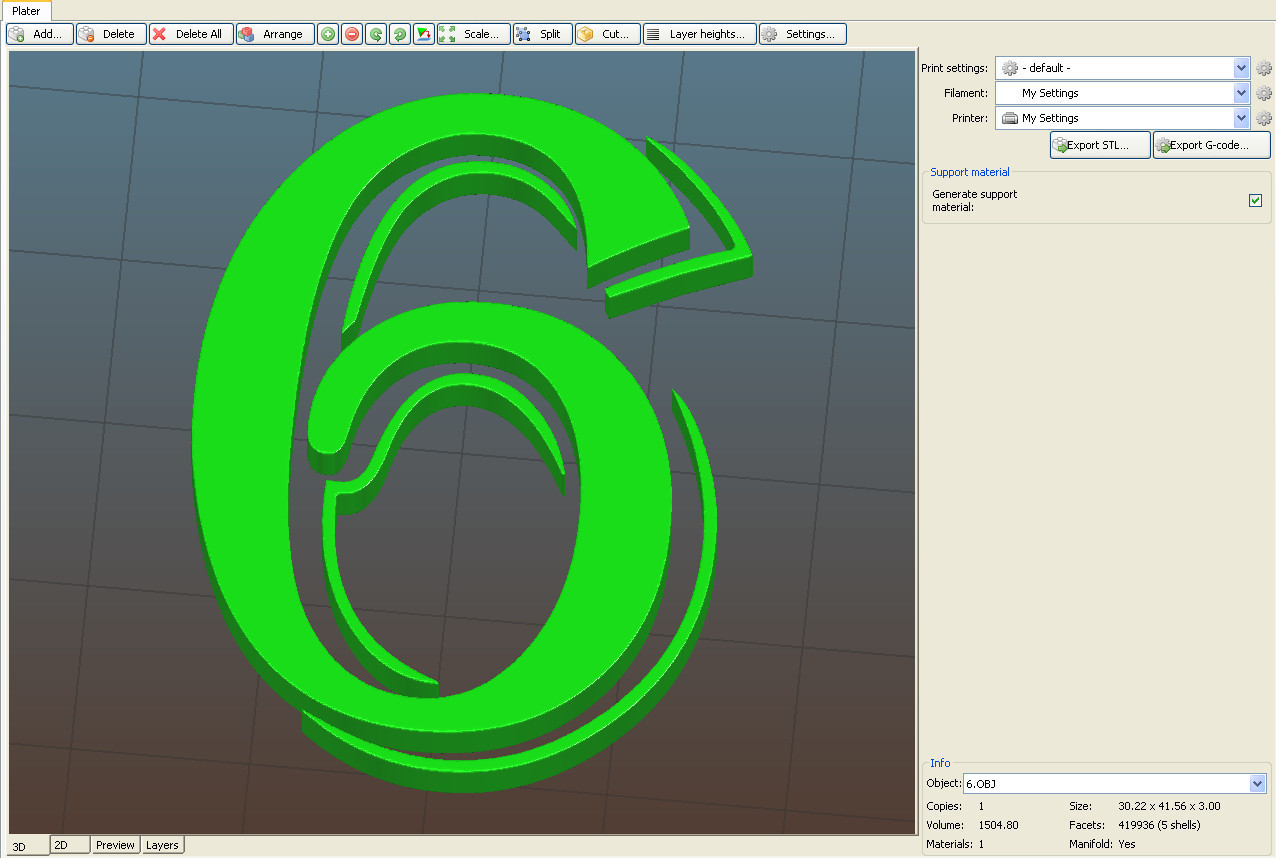1276x858 pixels.
Task: Click the Export G-code button
Action: point(1211,144)
